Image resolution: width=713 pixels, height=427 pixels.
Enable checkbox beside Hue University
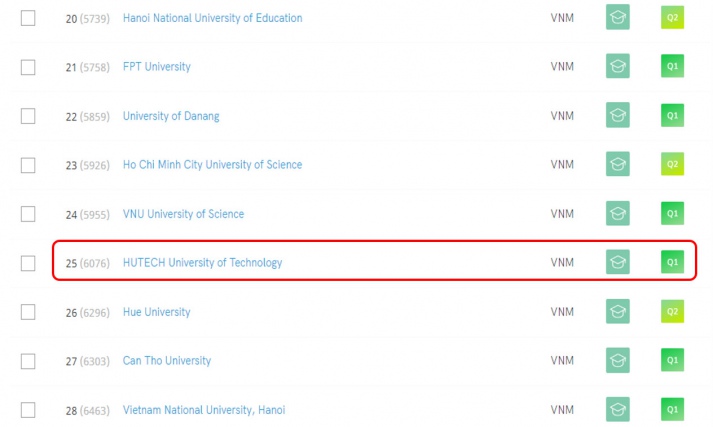point(28,312)
